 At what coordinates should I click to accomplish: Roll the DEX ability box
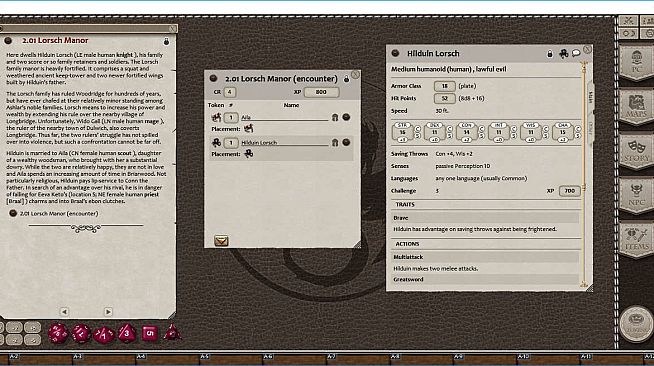[435, 133]
